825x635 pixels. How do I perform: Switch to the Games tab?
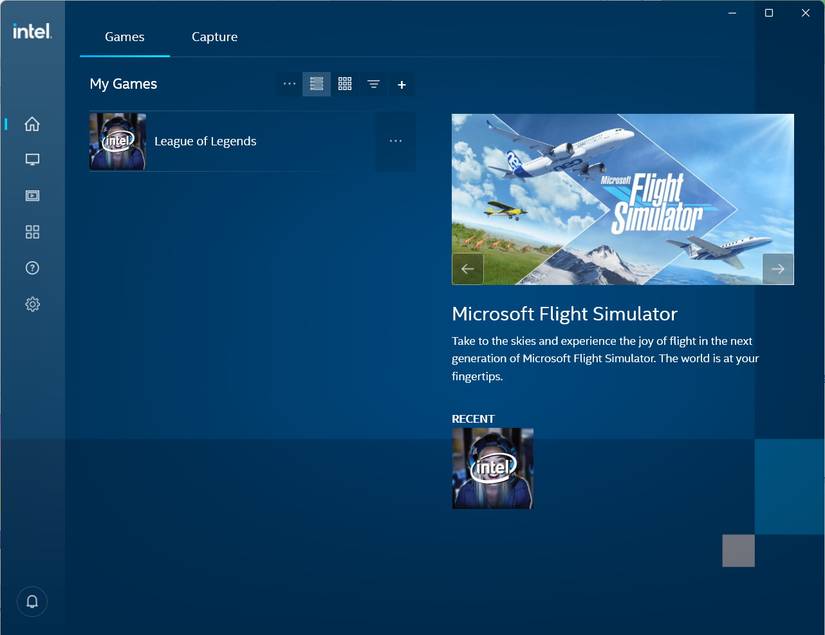pyautogui.click(x=124, y=36)
